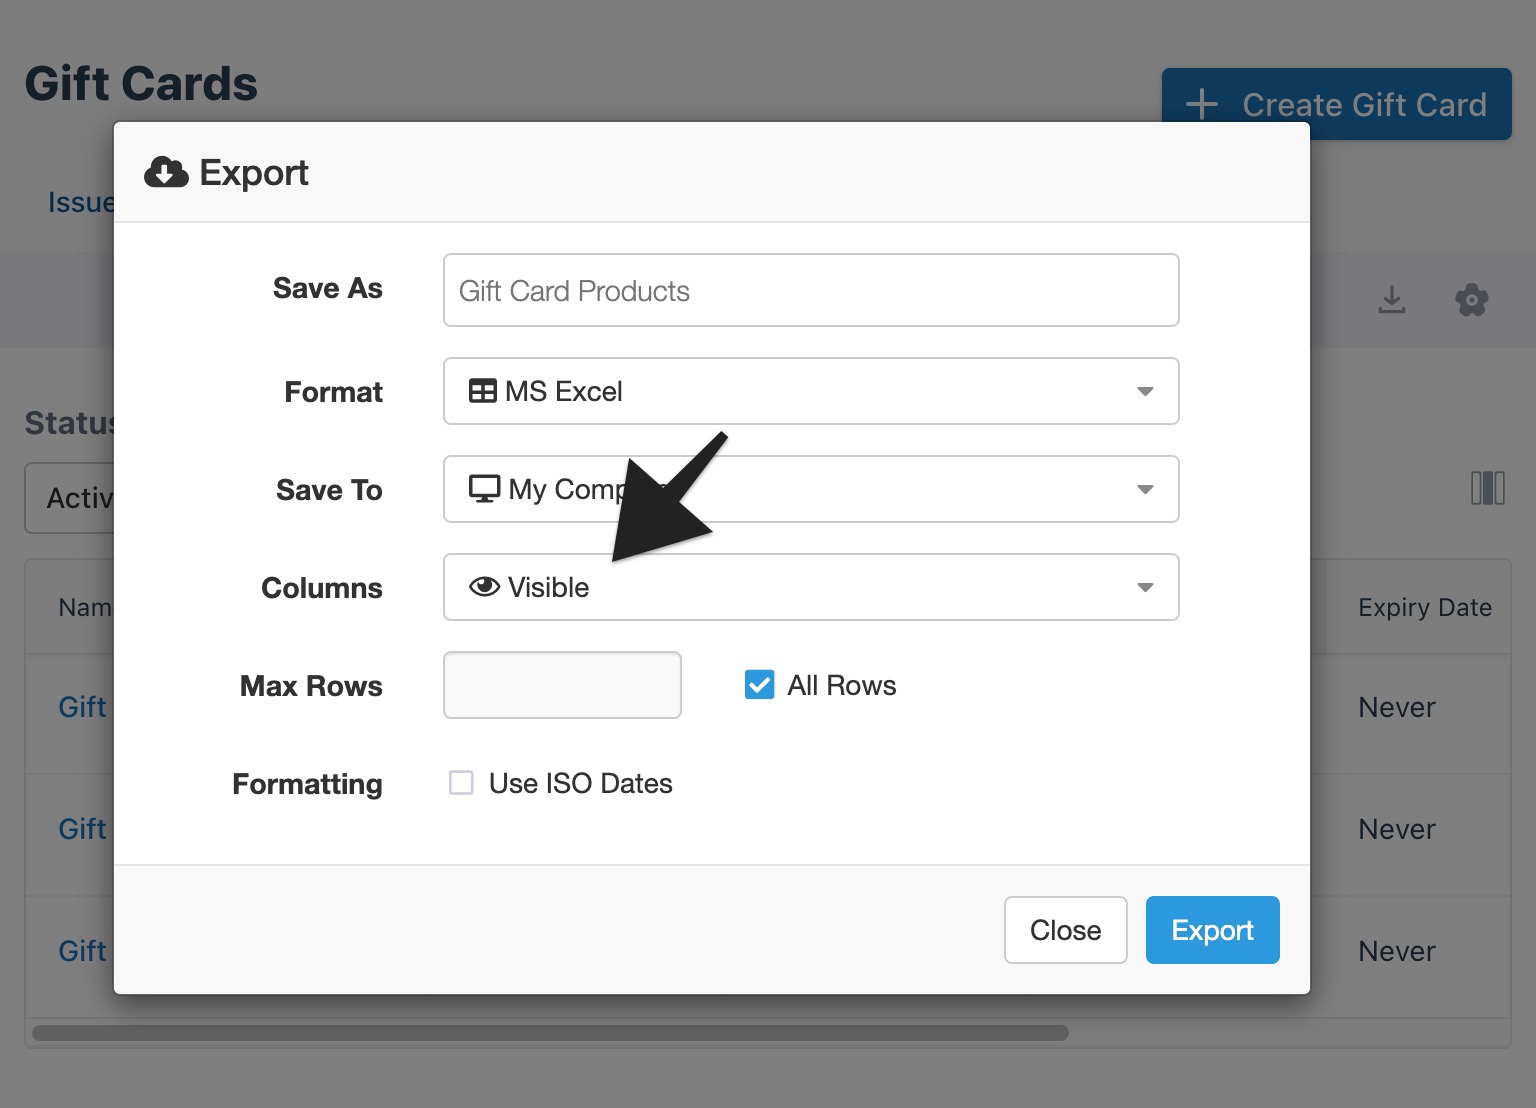This screenshot has height=1108, width=1536.
Task: Uncheck the All Rows checkbox
Action: coord(759,685)
